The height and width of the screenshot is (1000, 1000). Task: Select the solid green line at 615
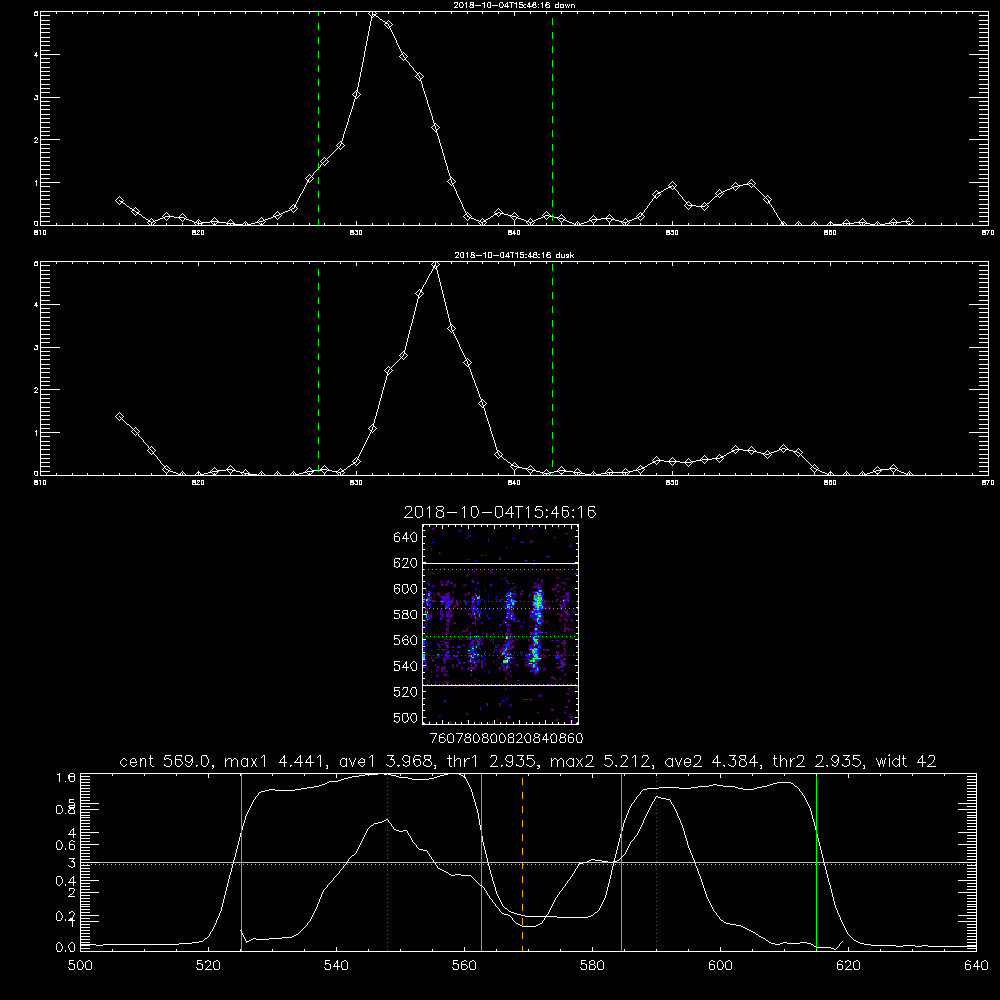click(x=816, y=862)
